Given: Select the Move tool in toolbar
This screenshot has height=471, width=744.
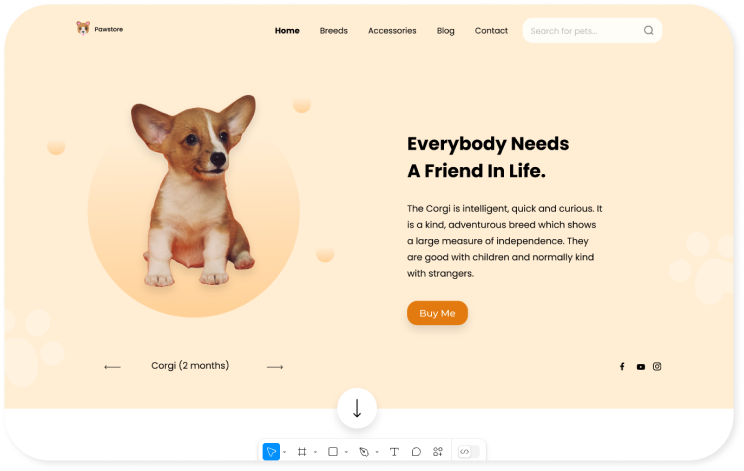Looking at the screenshot, I should click(271, 452).
